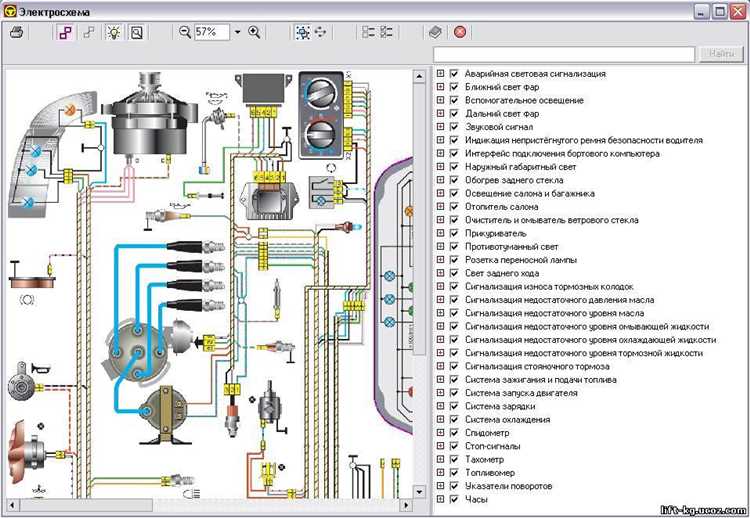
Task: Toggle Система зарядки checkbox
Action: point(454,406)
